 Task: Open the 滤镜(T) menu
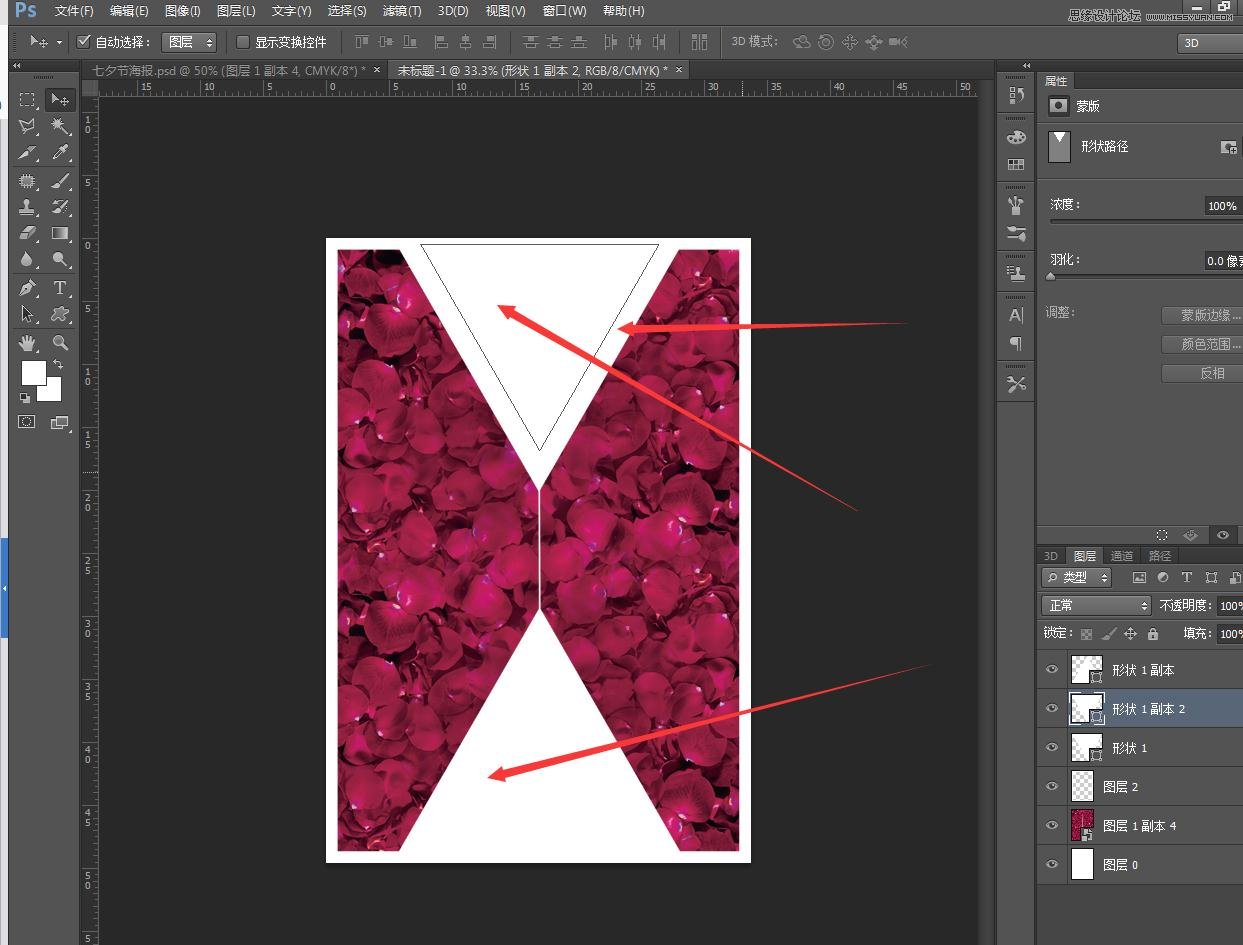coord(402,11)
